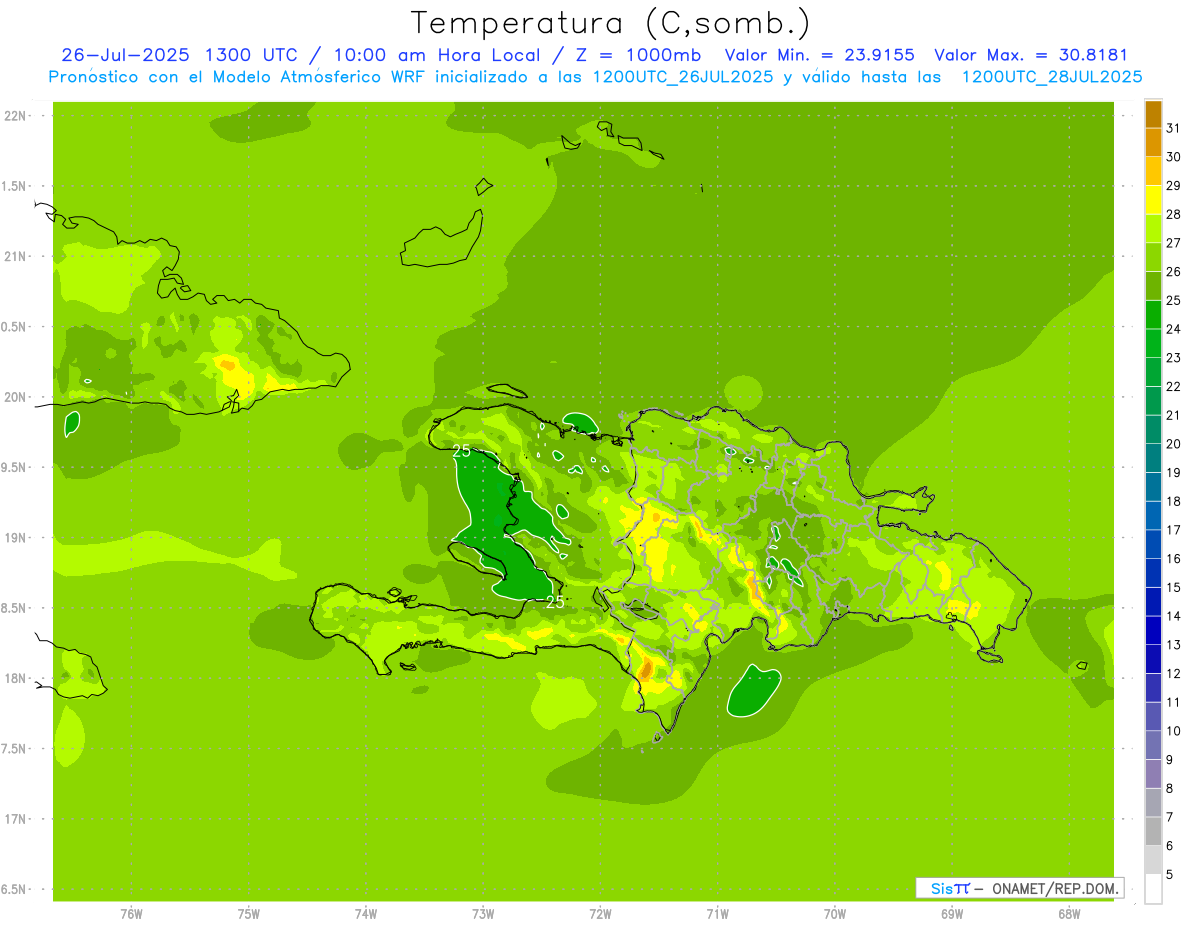This screenshot has height=927, width=1200.
Task: Click the "73W" longitude axis label
Action: coord(483,914)
